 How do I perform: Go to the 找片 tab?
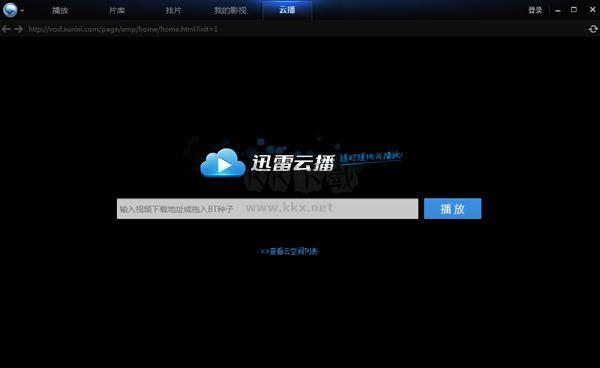173,10
